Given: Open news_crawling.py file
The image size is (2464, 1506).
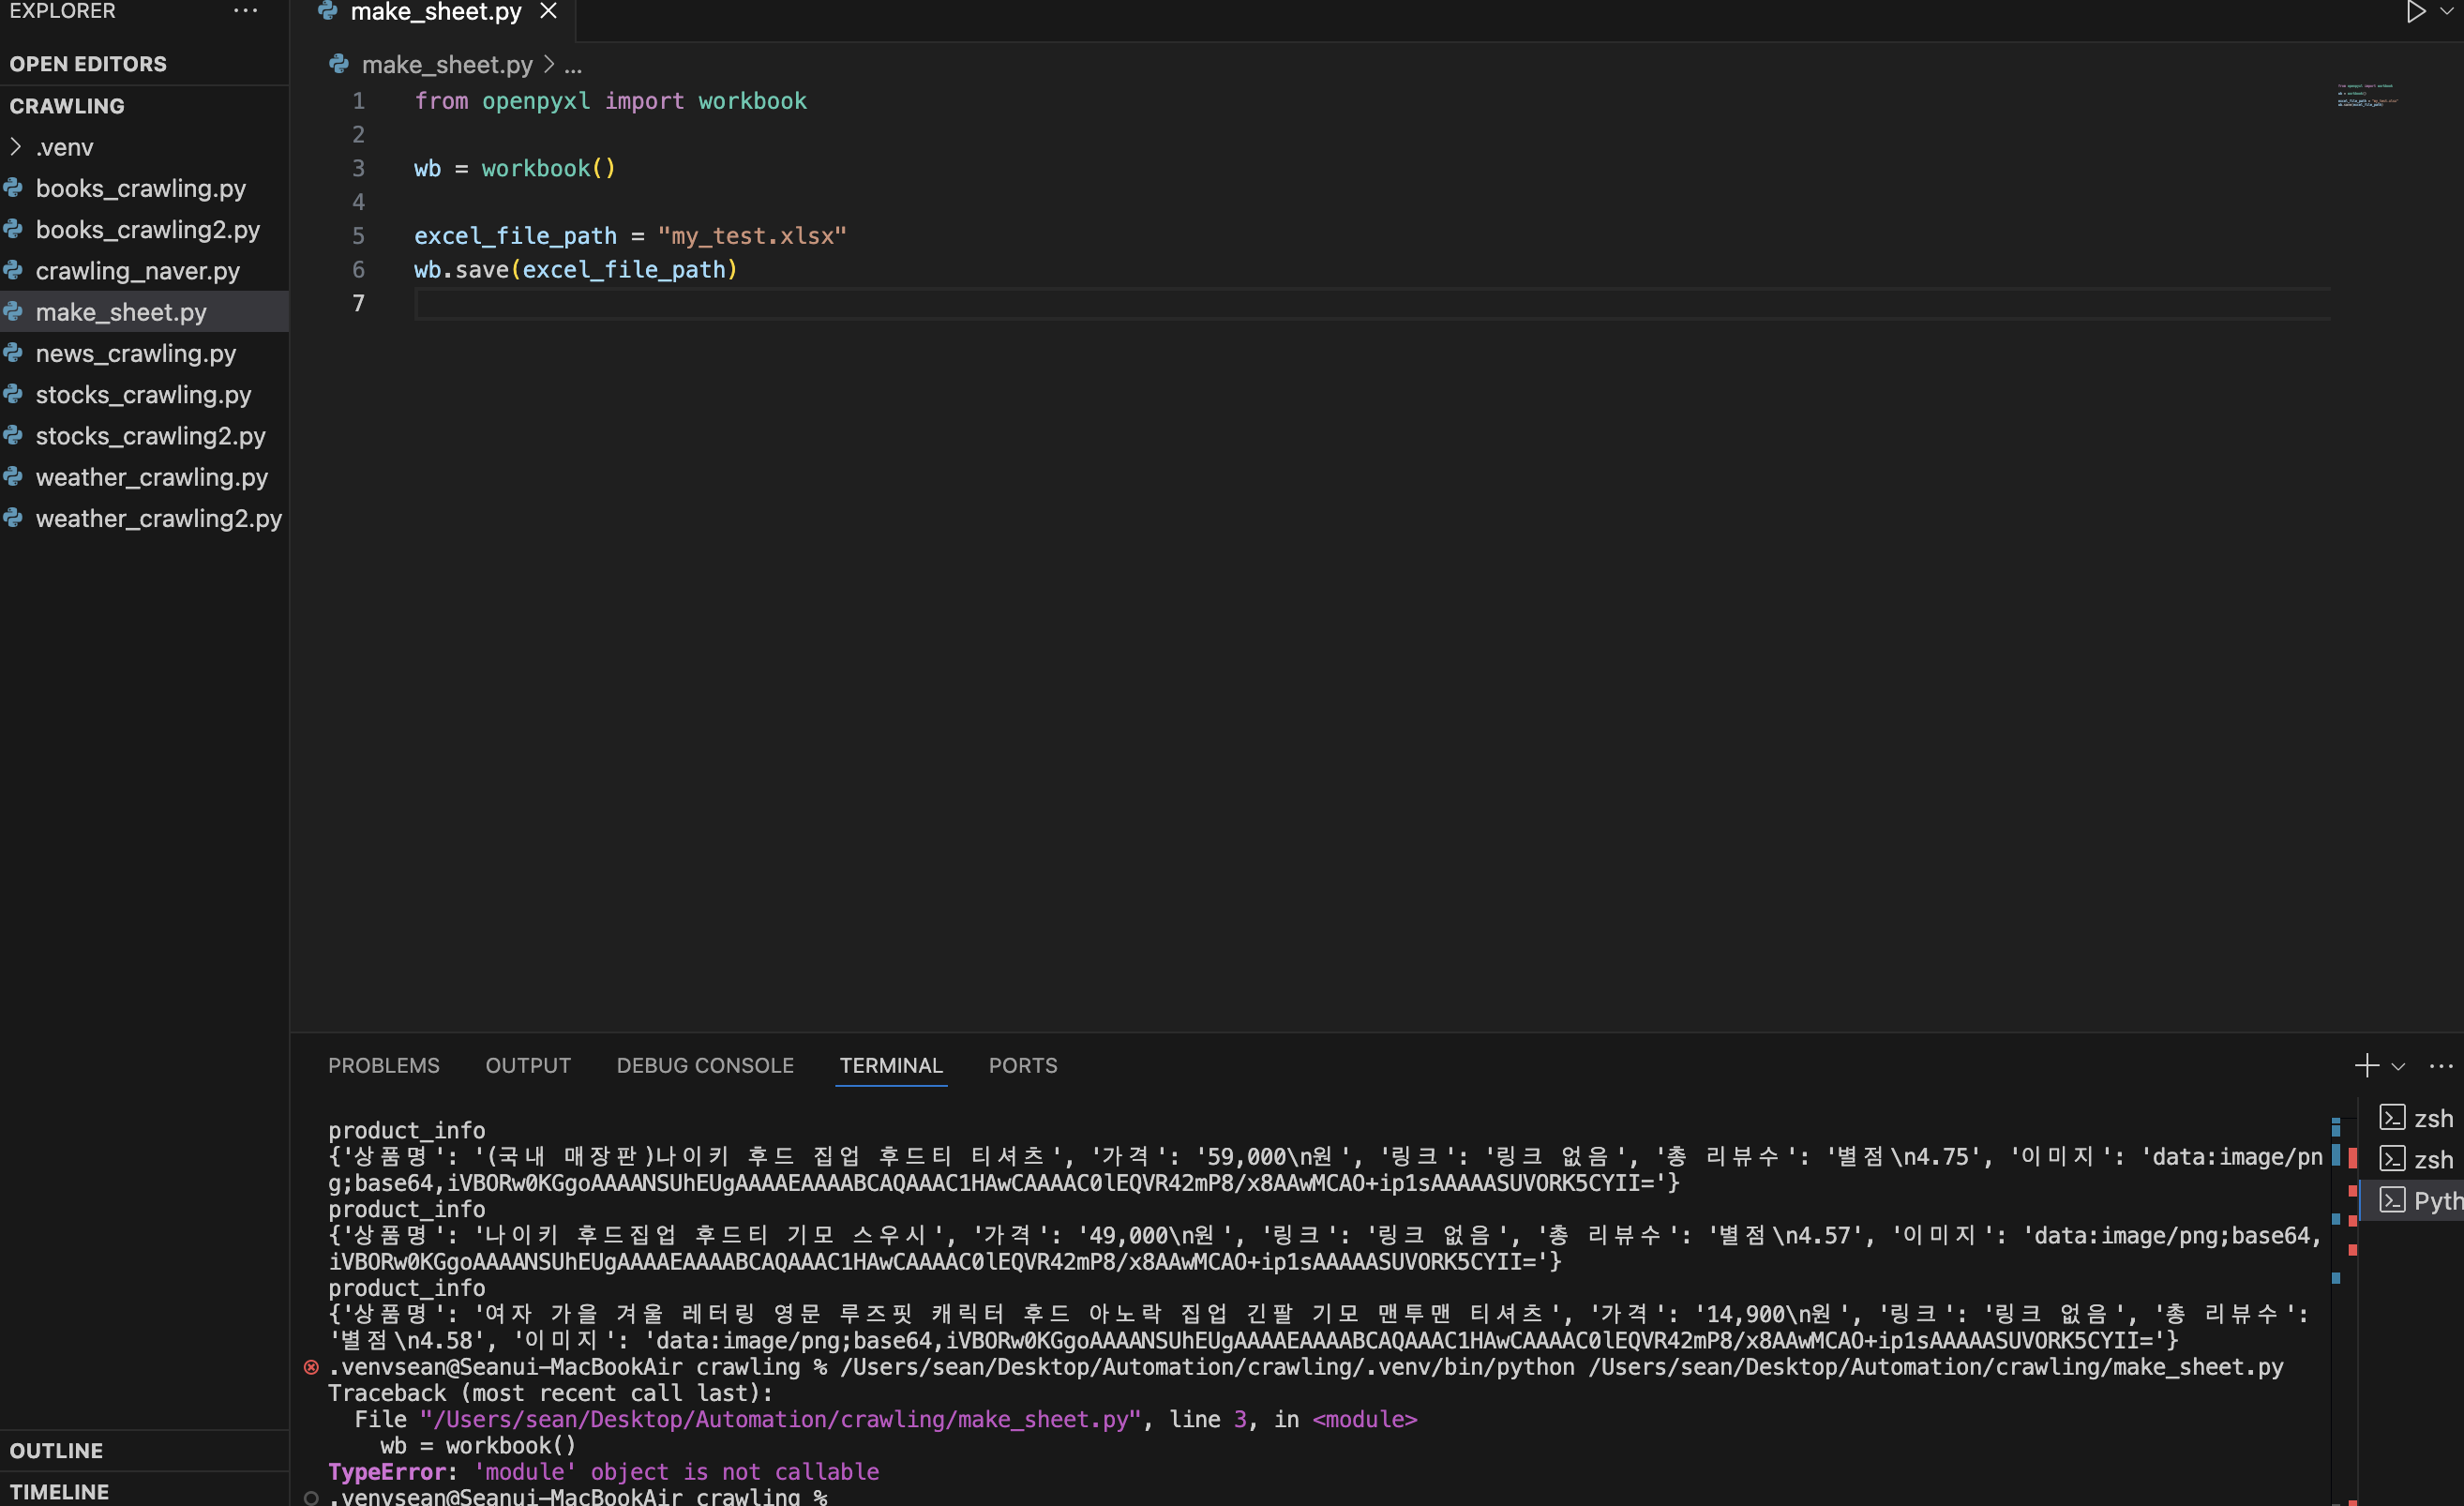Looking at the screenshot, I should 136,353.
